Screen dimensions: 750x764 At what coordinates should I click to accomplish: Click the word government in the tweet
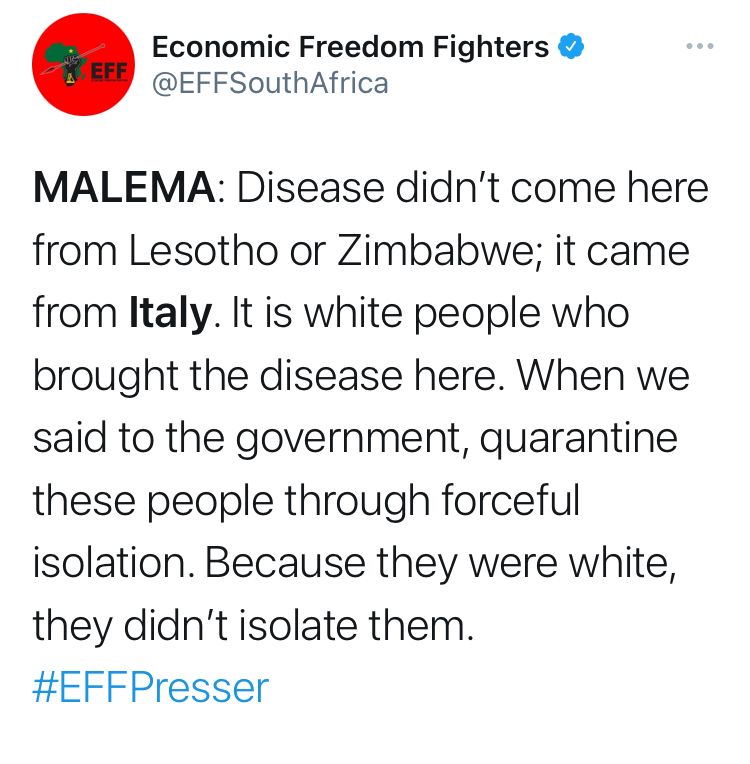348,439
